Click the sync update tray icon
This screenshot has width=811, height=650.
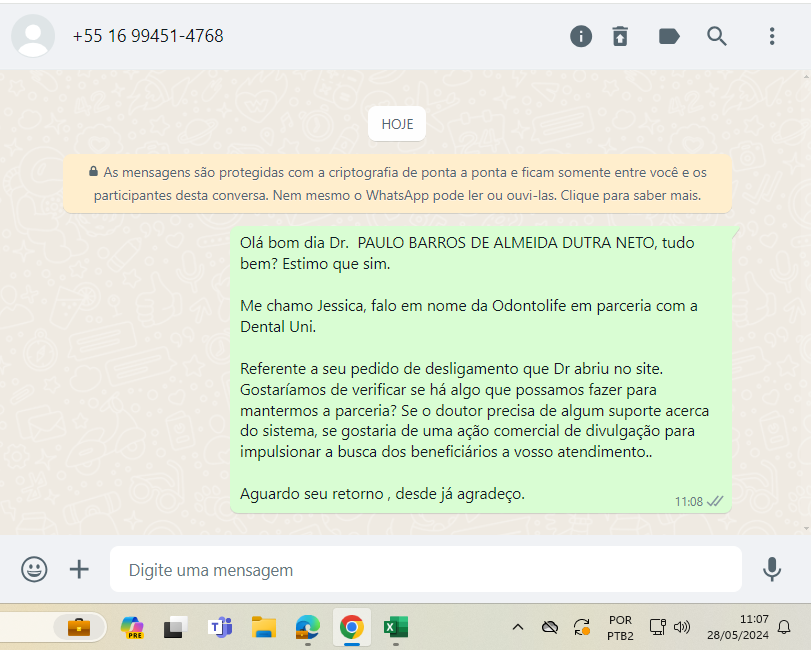pyautogui.click(x=582, y=627)
